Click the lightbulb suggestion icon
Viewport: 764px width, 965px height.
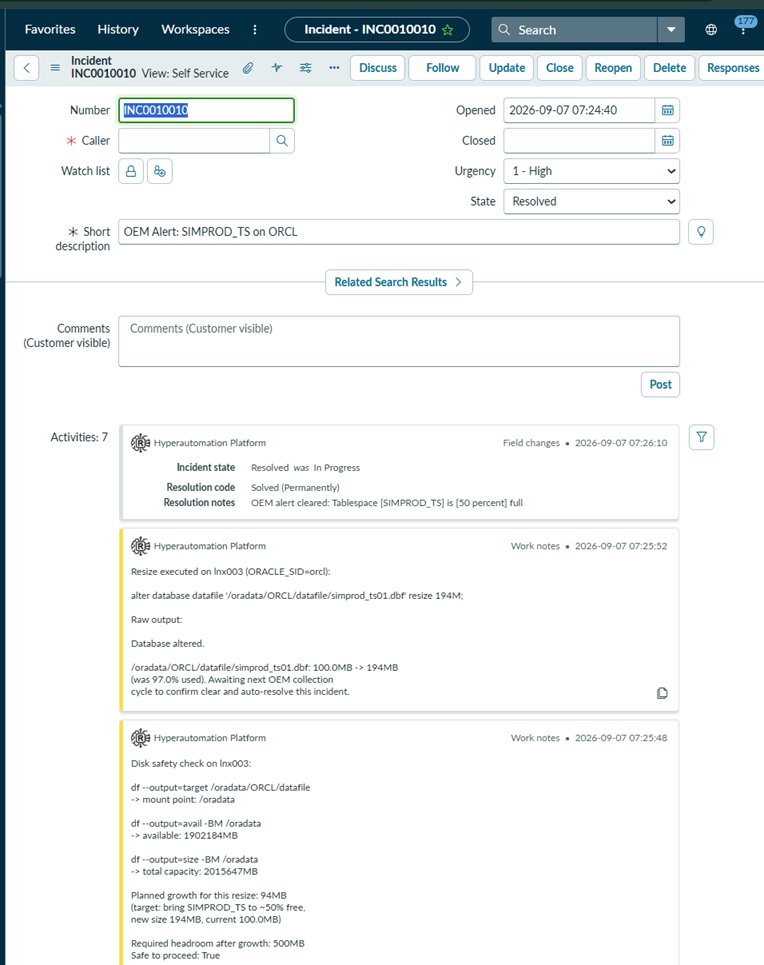701,232
